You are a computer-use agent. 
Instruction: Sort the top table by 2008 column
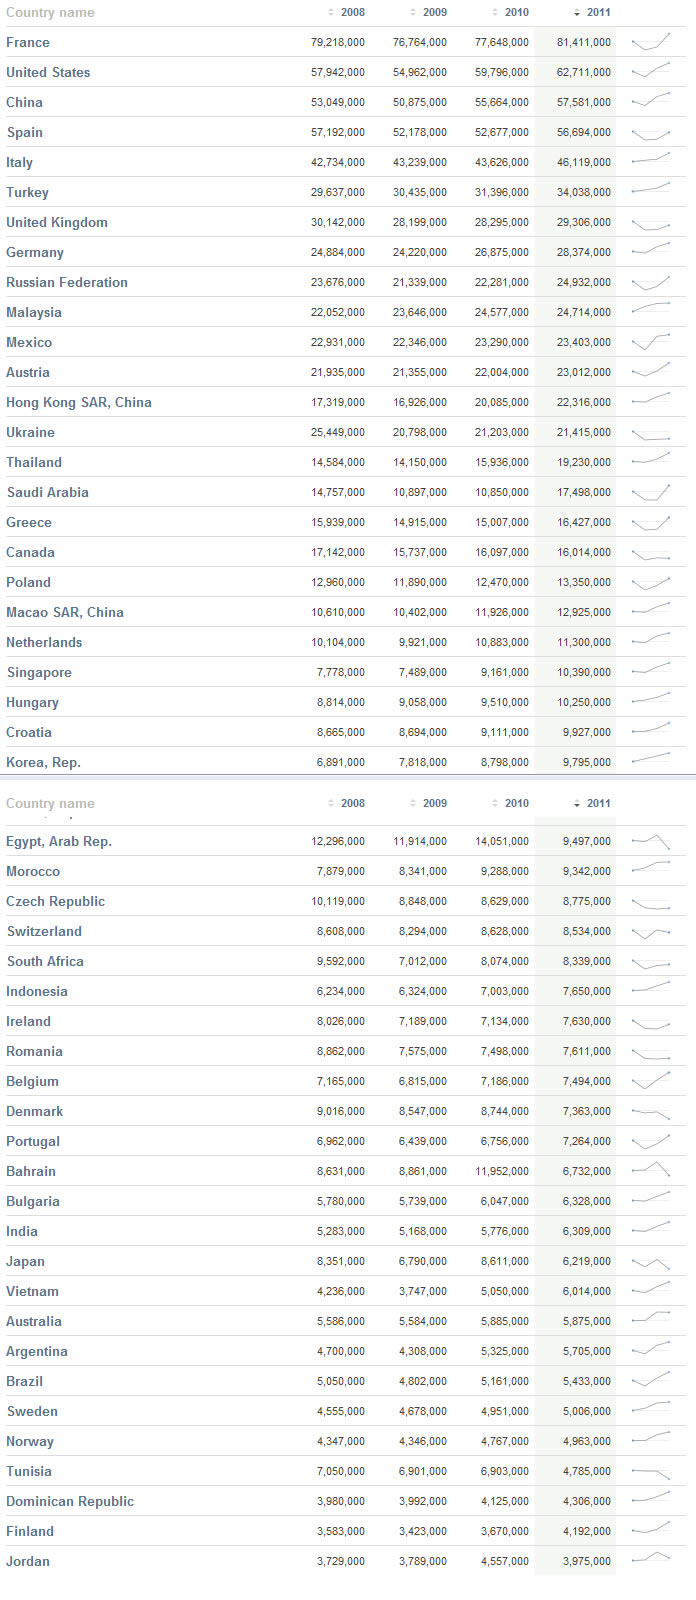[x=346, y=13]
